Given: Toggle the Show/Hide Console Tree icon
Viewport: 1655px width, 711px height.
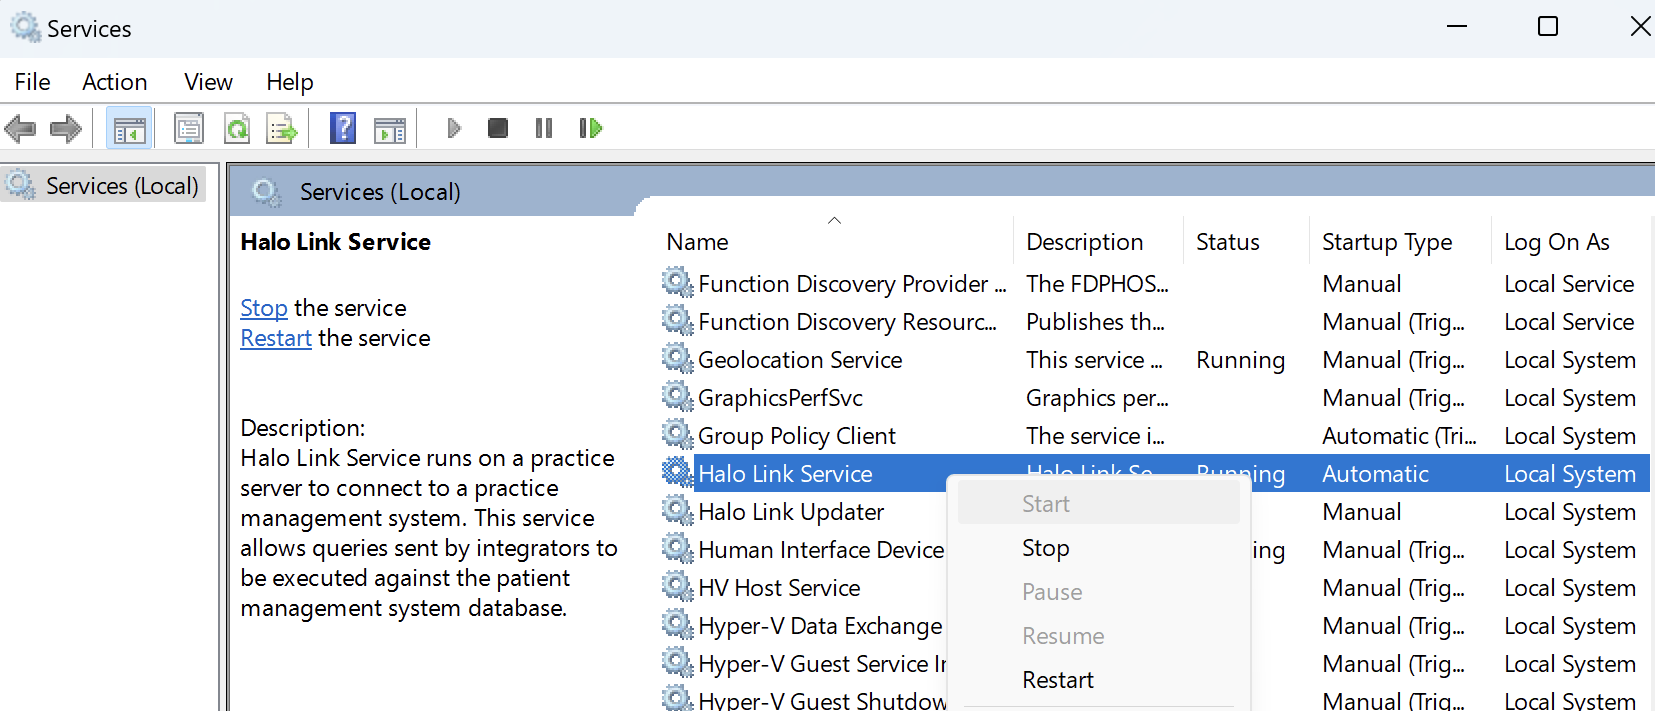Looking at the screenshot, I should pyautogui.click(x=129, y=128).
